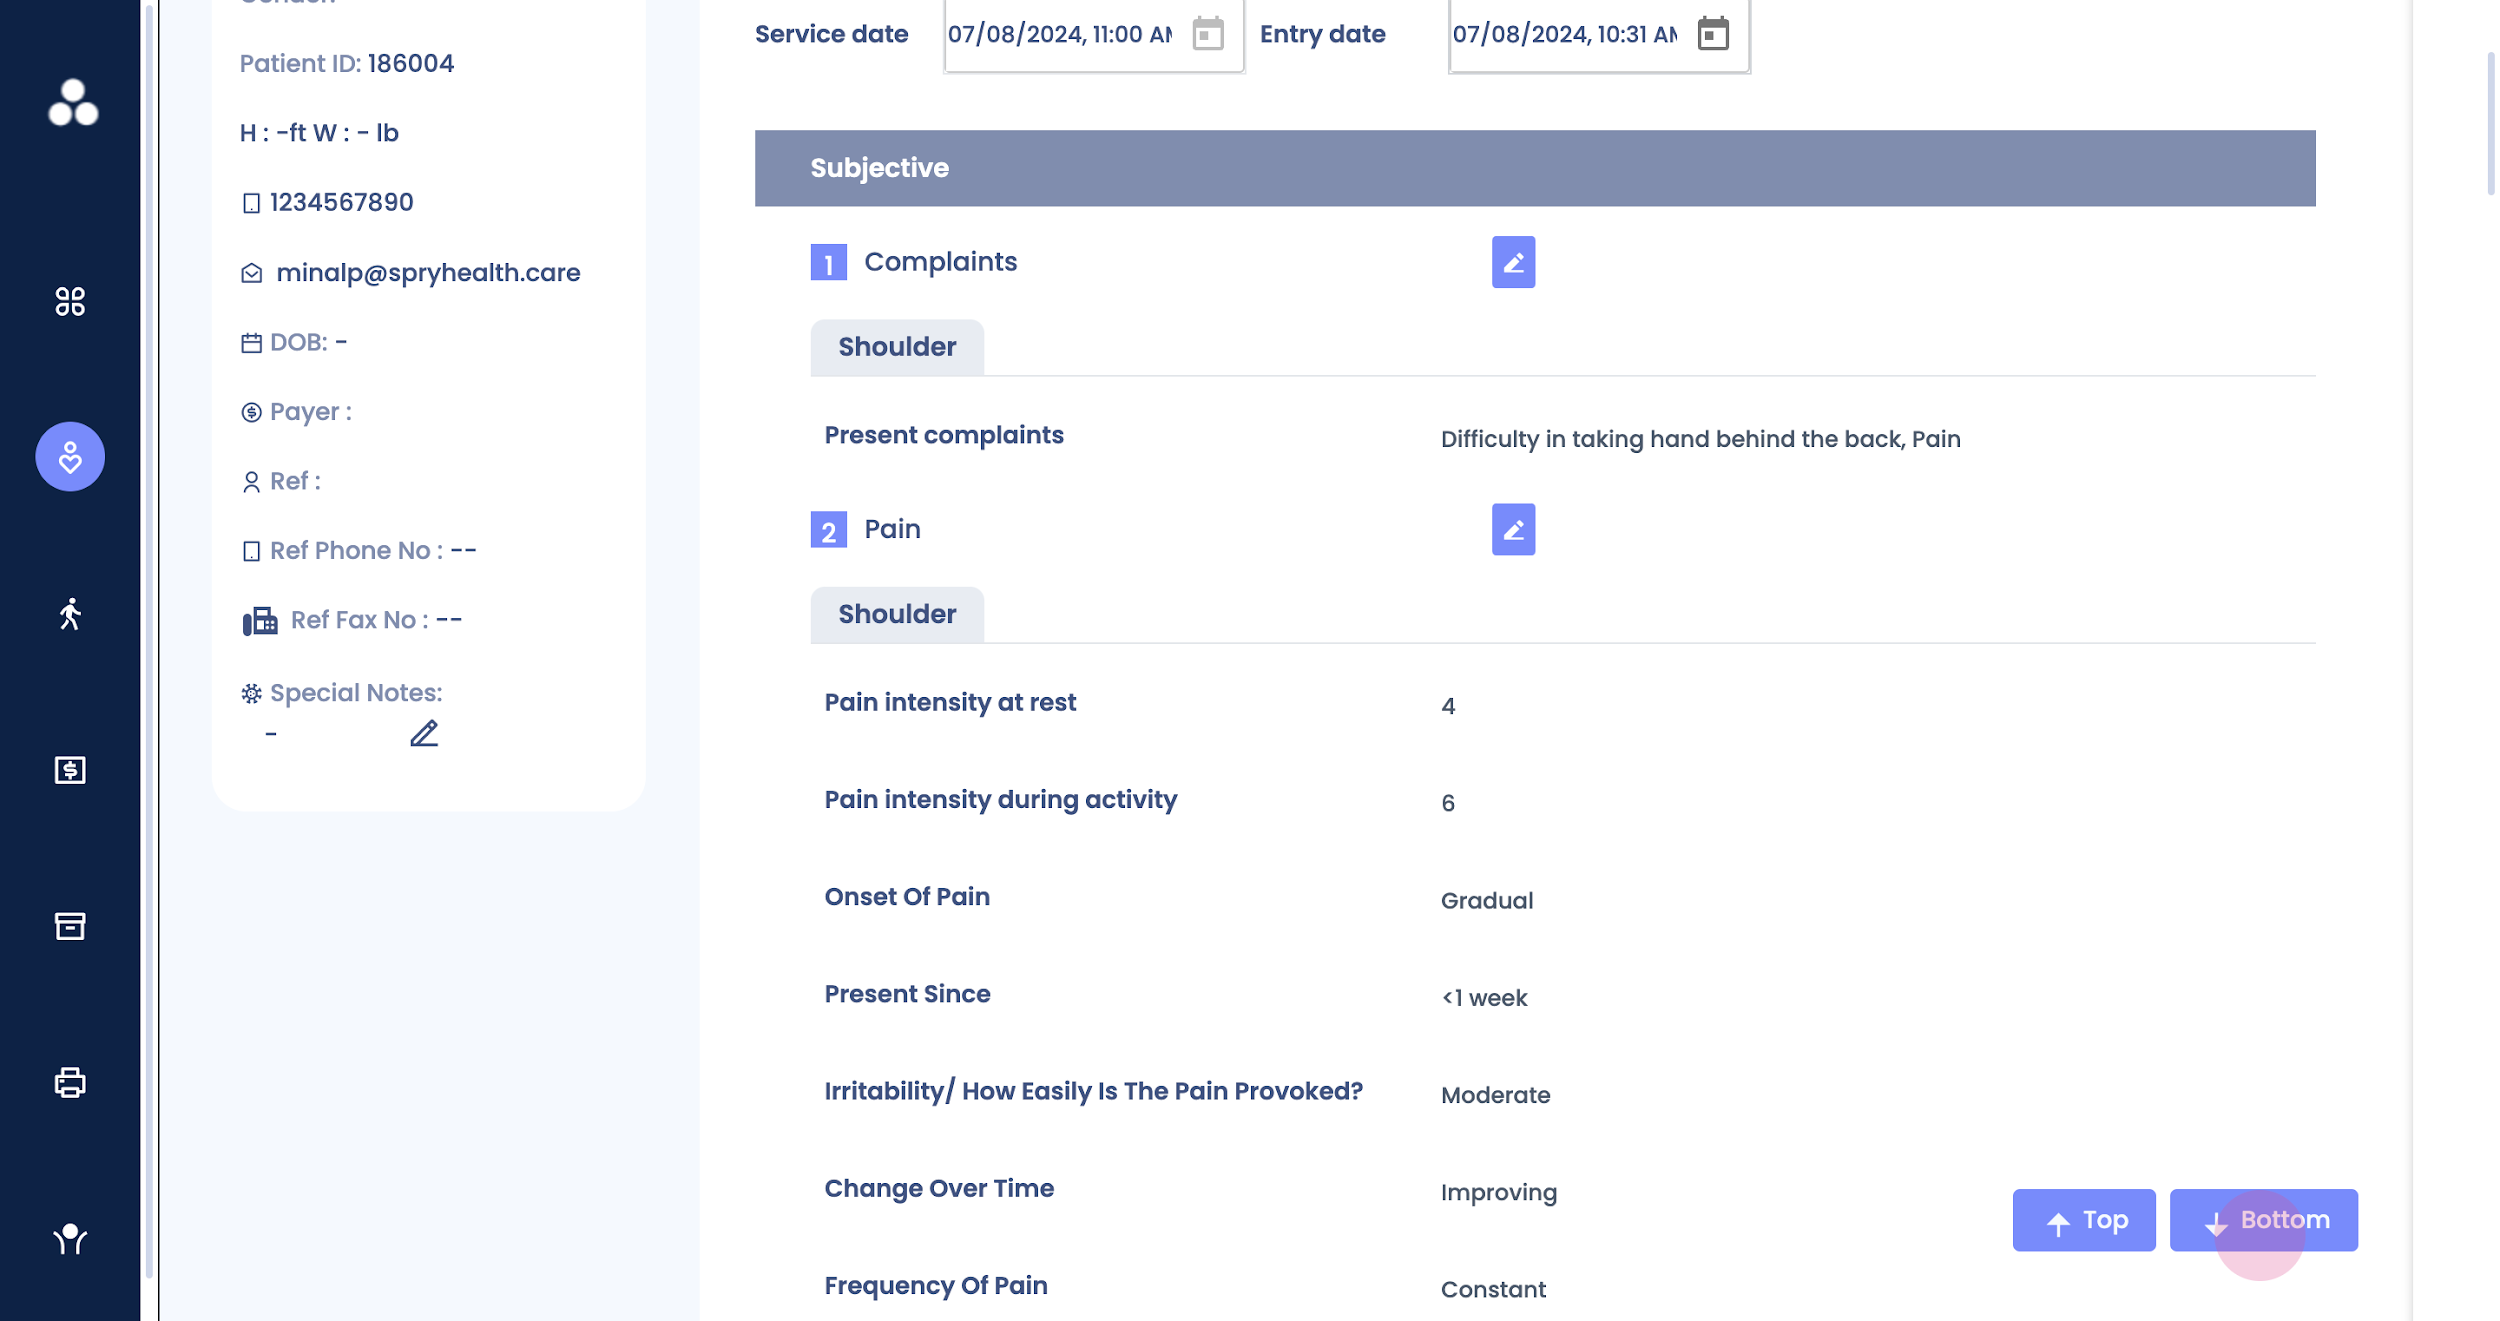2500x1321 pixels.
Task: Edit the Pain section with pencil button
Action: click(1513, 529)
